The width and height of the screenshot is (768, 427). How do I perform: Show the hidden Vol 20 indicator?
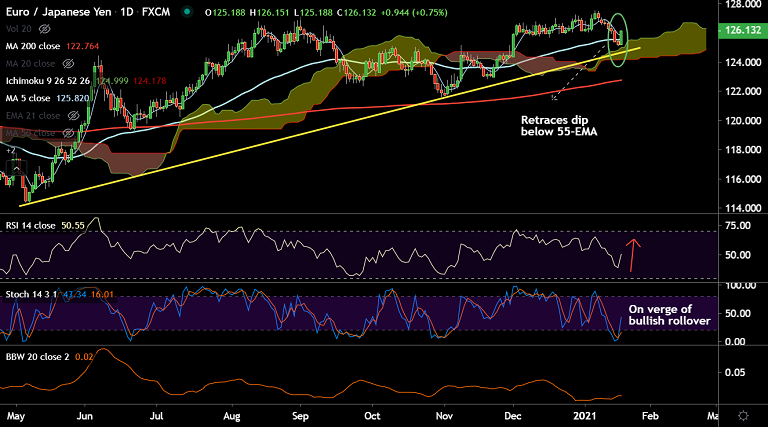pos(45,29)
